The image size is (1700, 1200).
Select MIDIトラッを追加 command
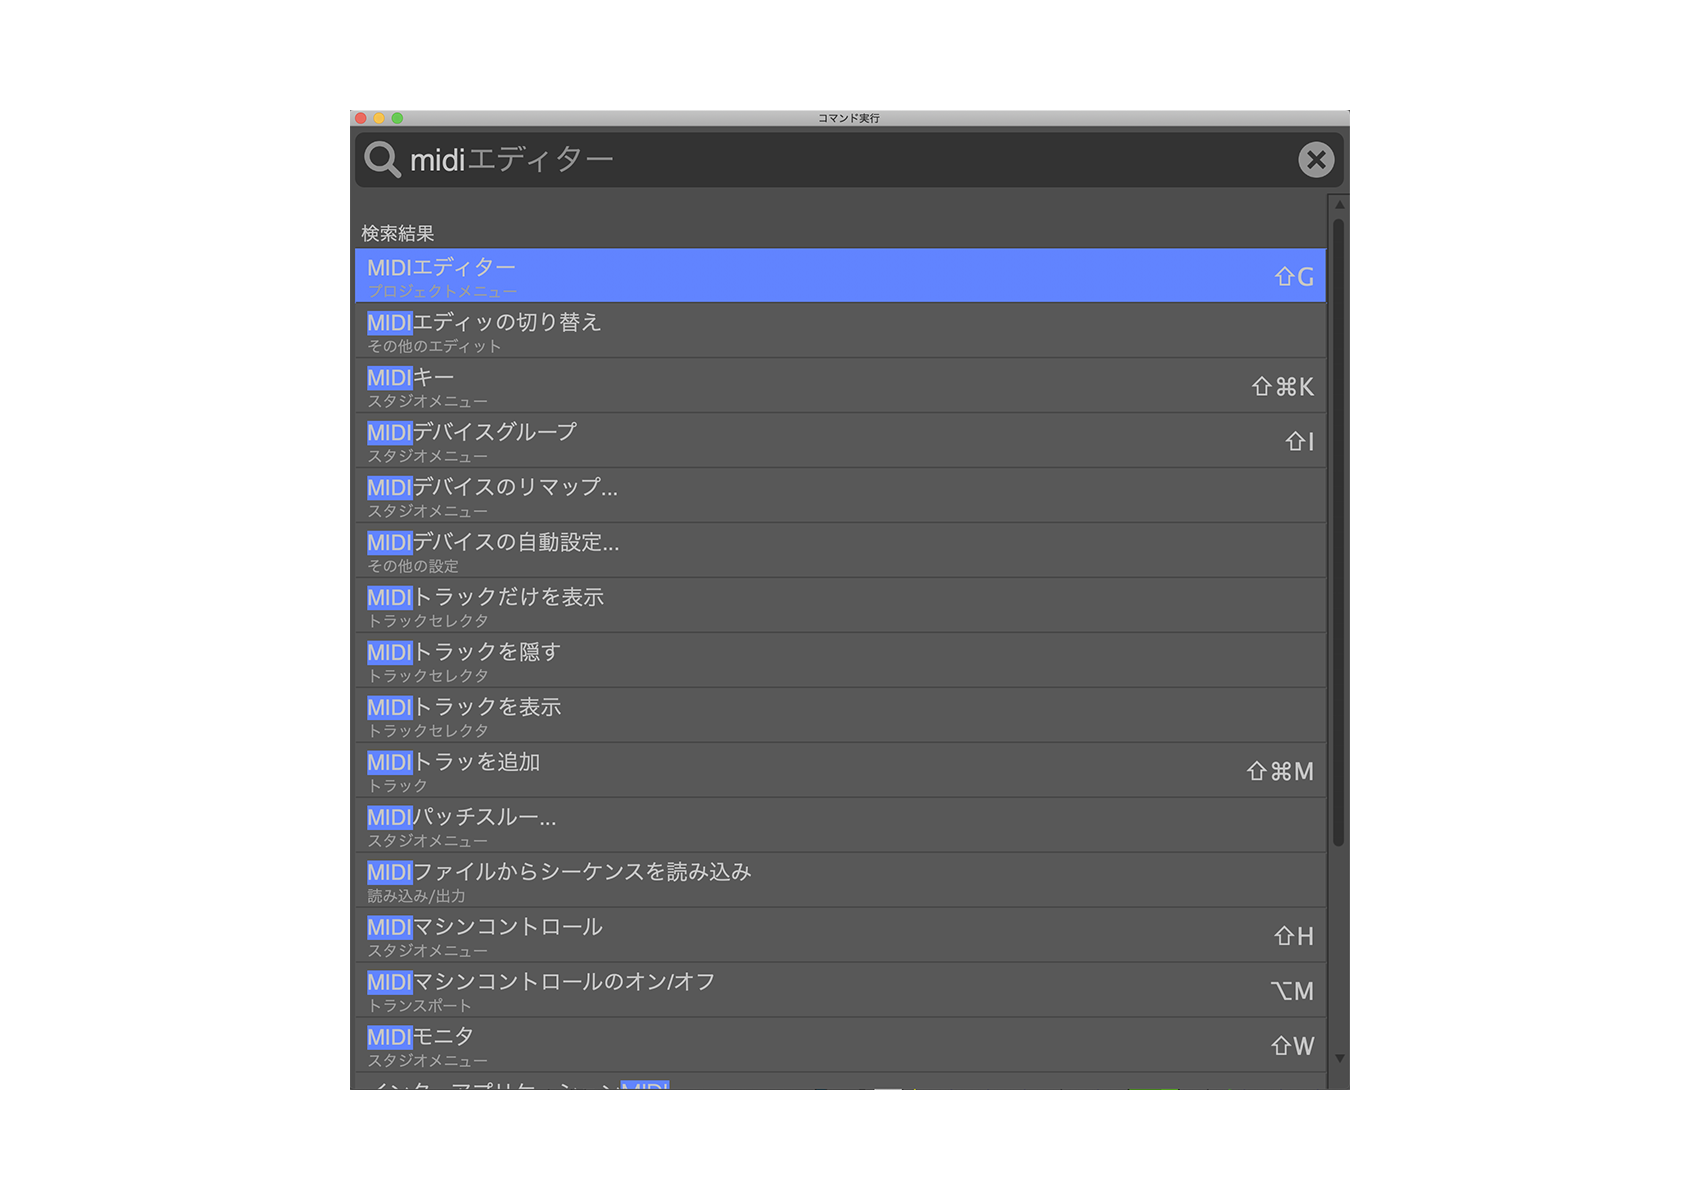point(840,771)
